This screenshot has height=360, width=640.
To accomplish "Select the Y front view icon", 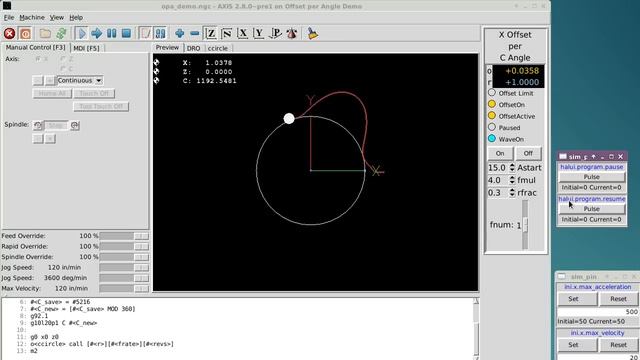I will coord(258,33).
